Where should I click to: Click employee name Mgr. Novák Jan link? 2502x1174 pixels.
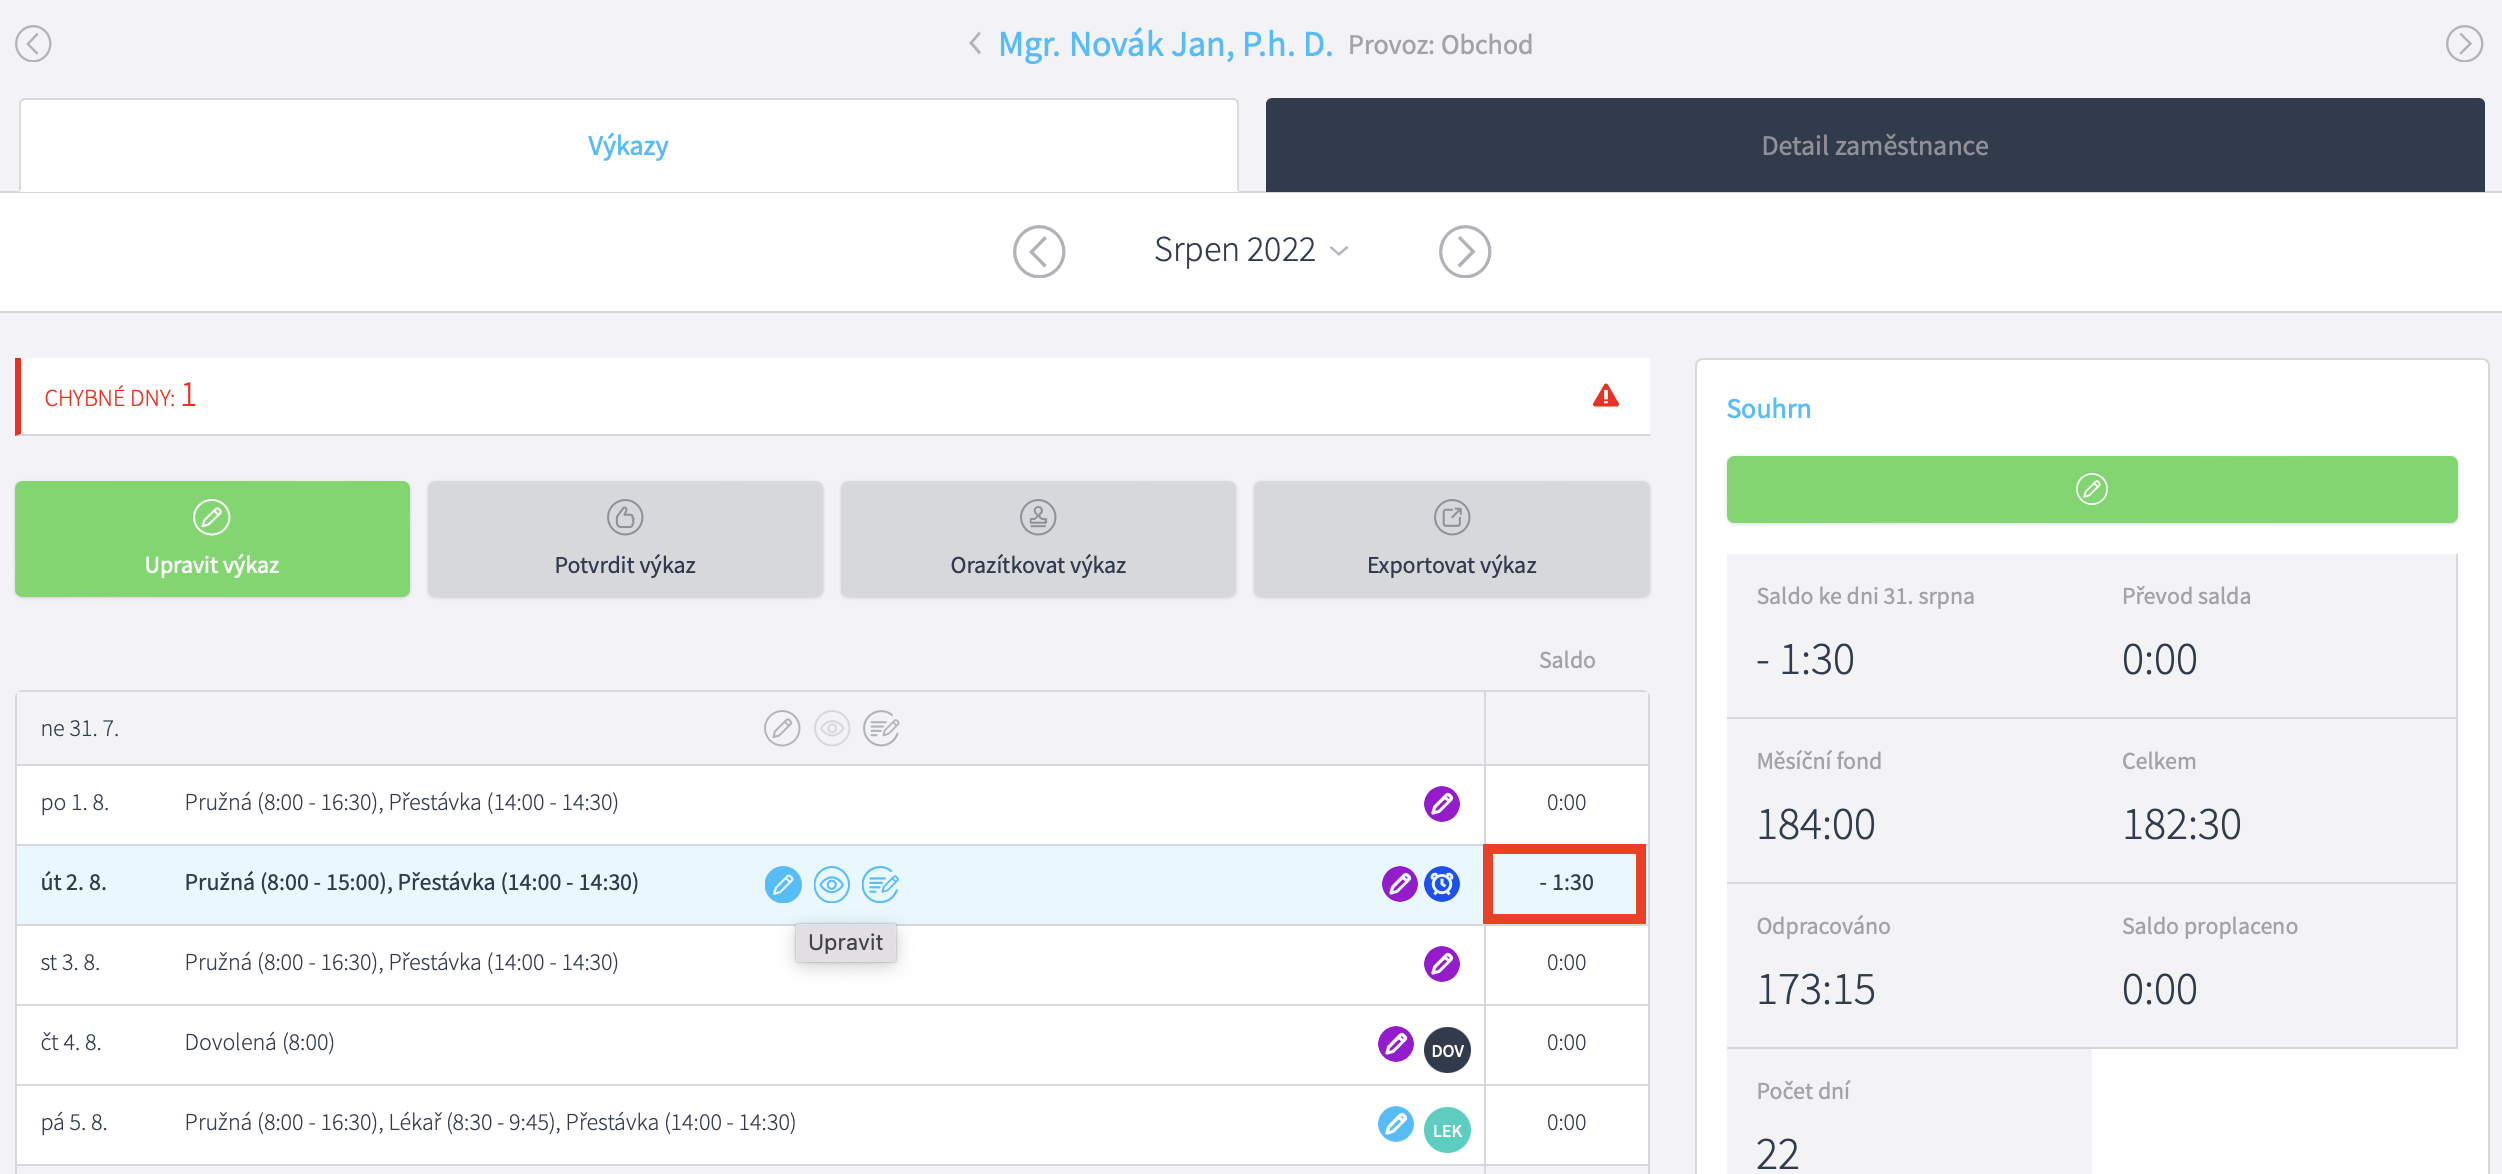1165,44
